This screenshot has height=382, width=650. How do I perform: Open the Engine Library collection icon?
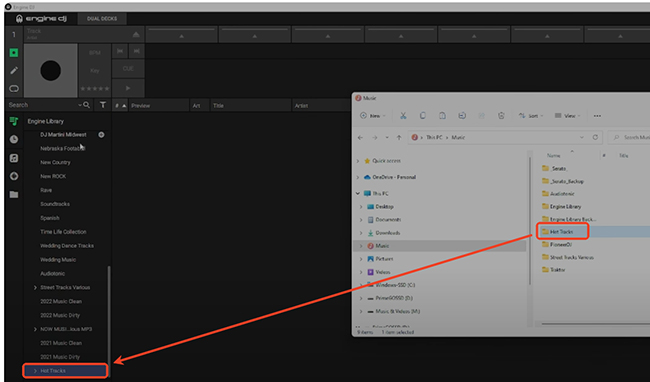[14, 121]
